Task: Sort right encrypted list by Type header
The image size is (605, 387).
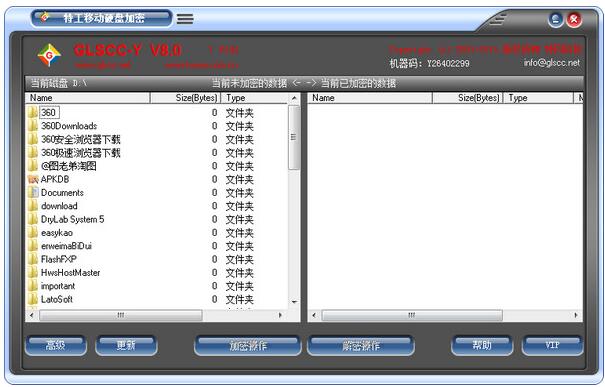Action: pos(539,98)
